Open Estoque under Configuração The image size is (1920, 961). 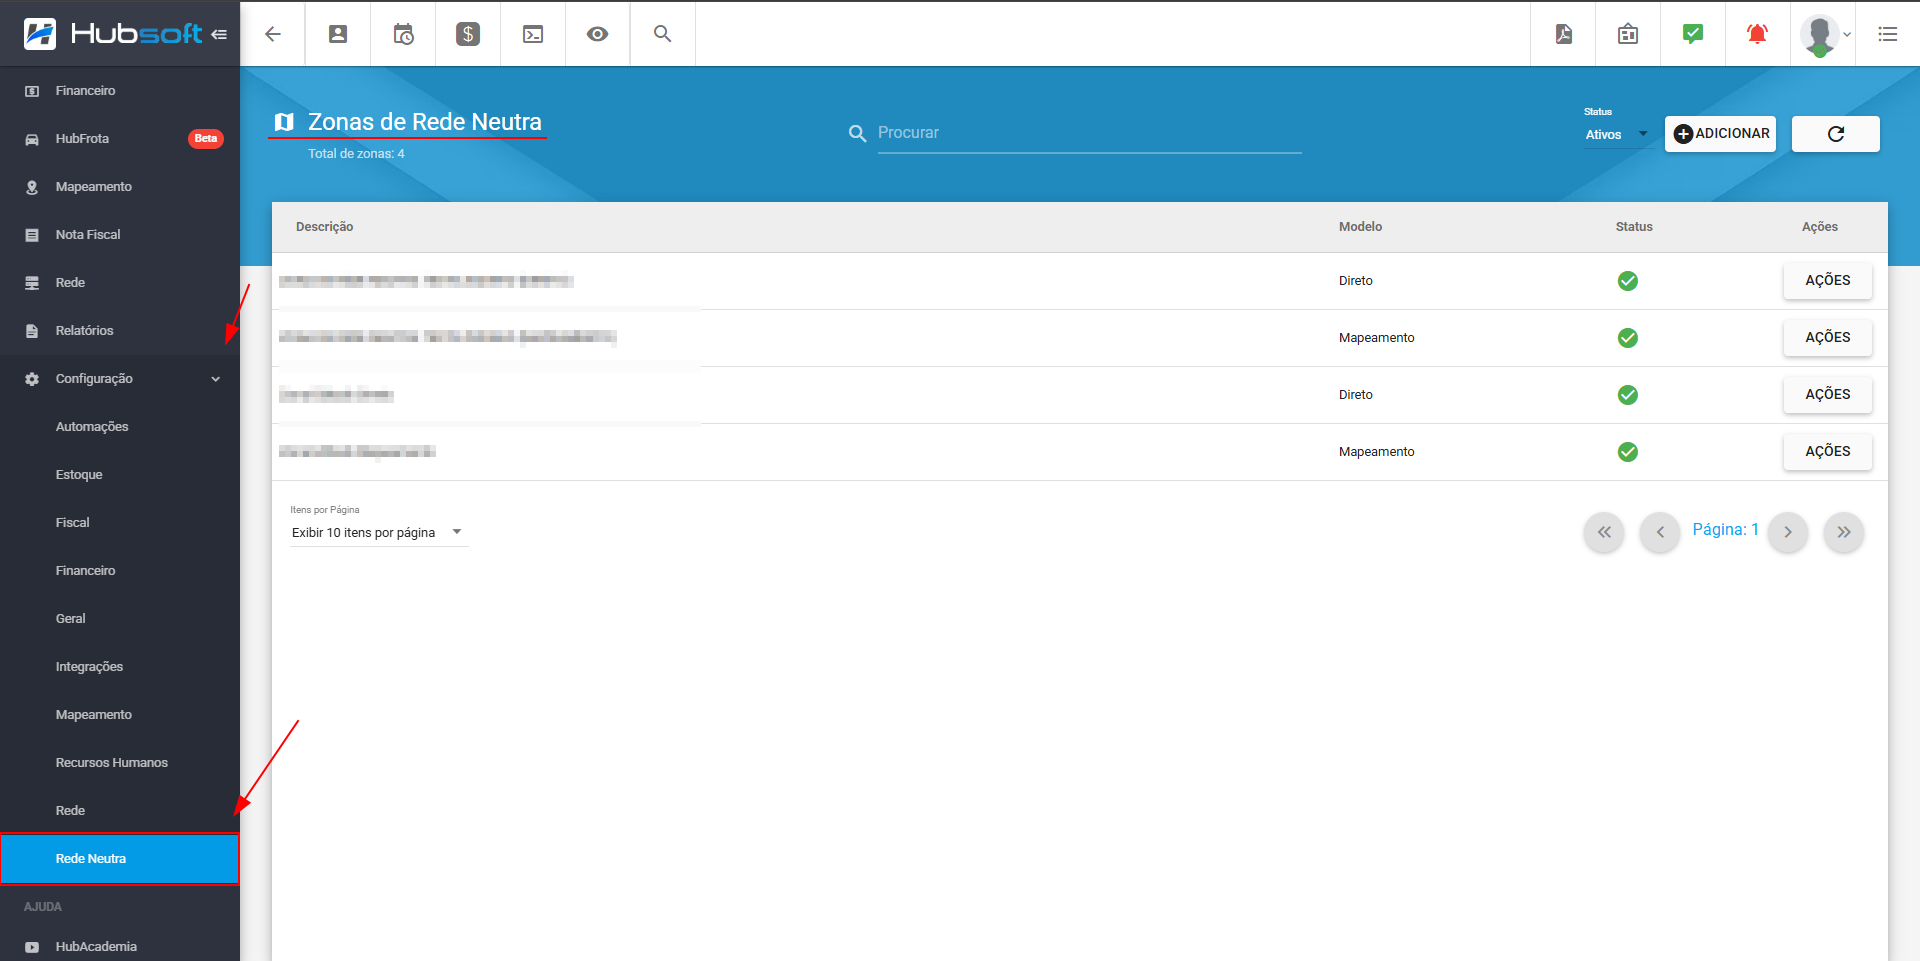click(120, 475)
